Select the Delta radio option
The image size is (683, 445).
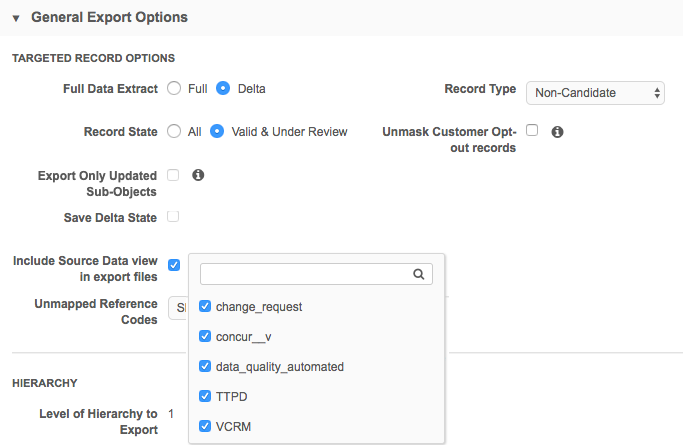224,88
